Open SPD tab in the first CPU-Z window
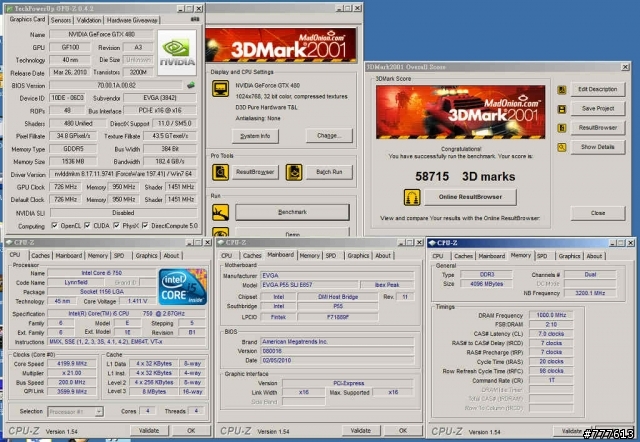The width and height of the screenshot is (640, 442). [119, 255]
